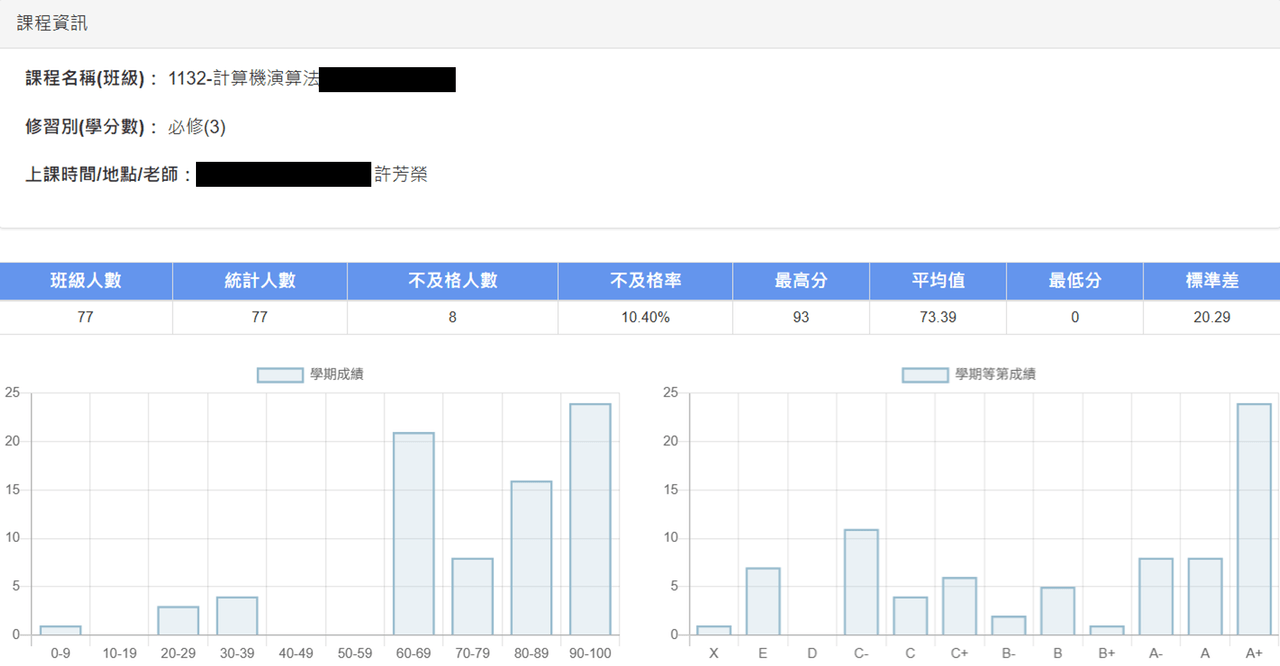Select the 0-9 score bar

(60, 630)
